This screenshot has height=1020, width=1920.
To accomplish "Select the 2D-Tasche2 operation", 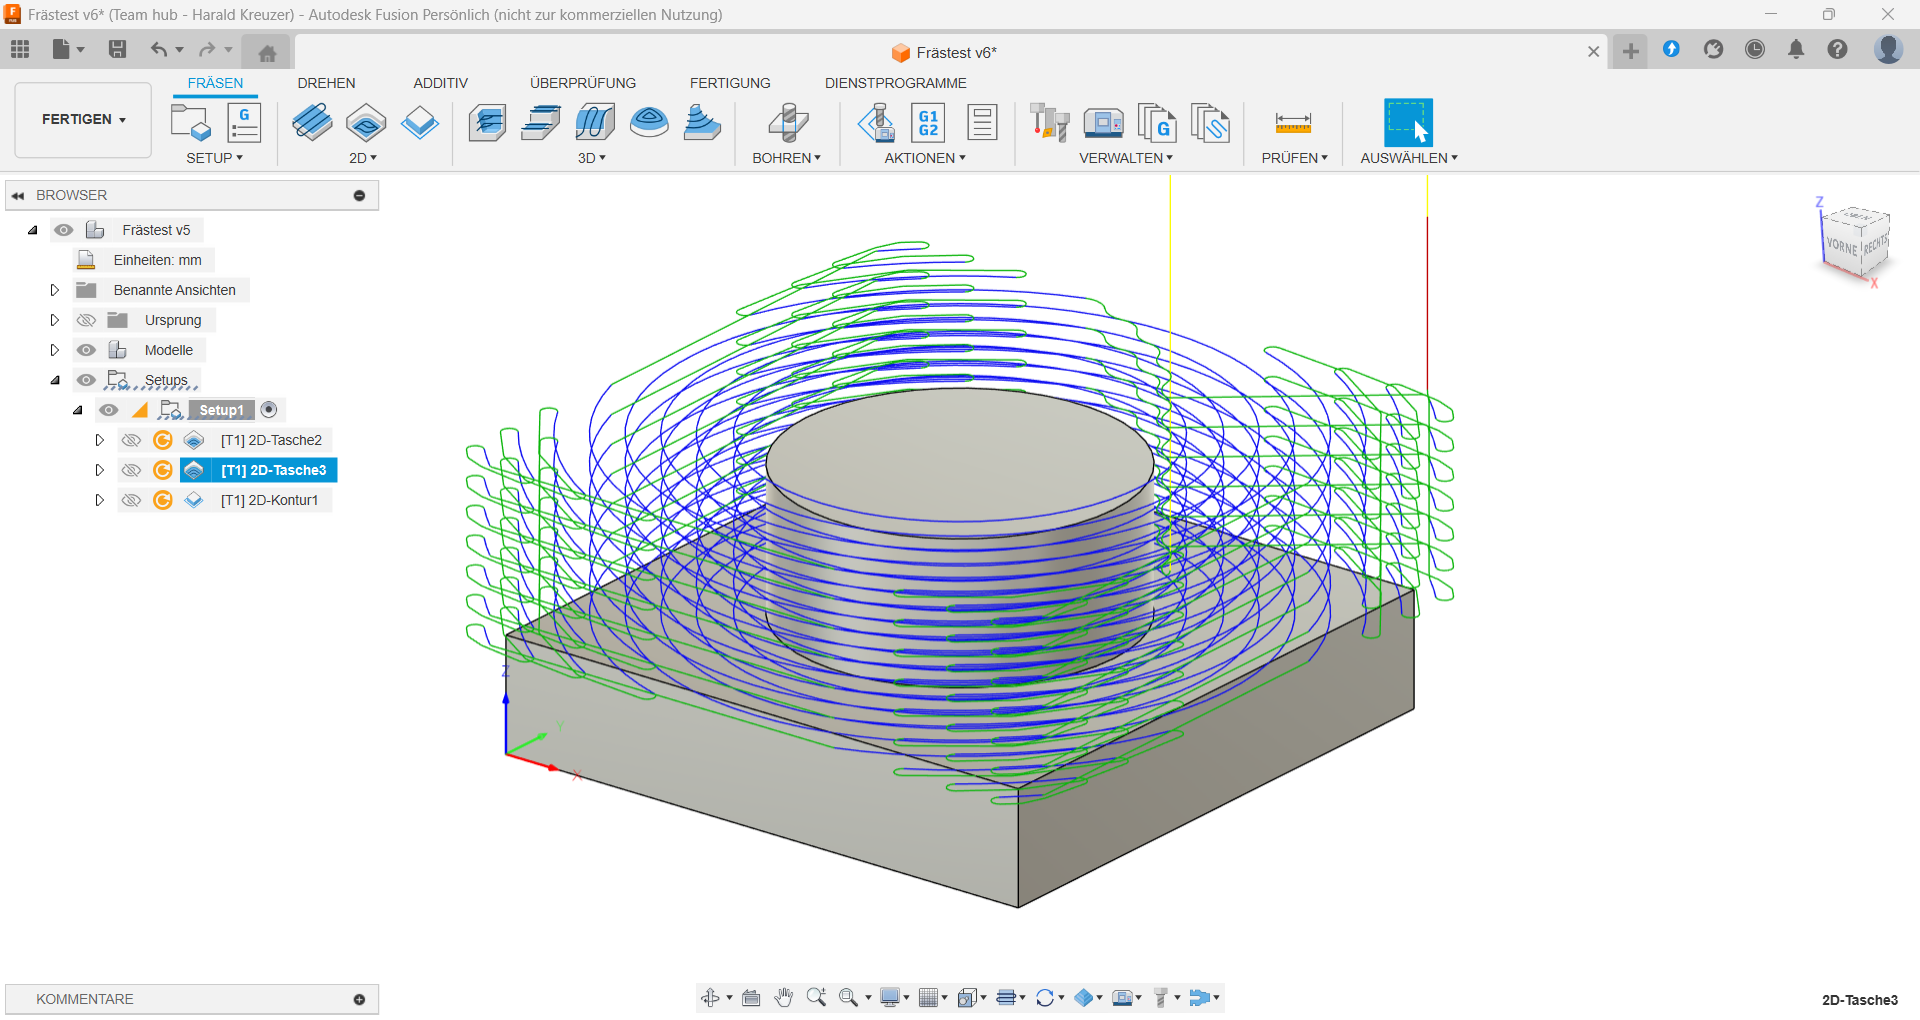I will click(271, 440).
